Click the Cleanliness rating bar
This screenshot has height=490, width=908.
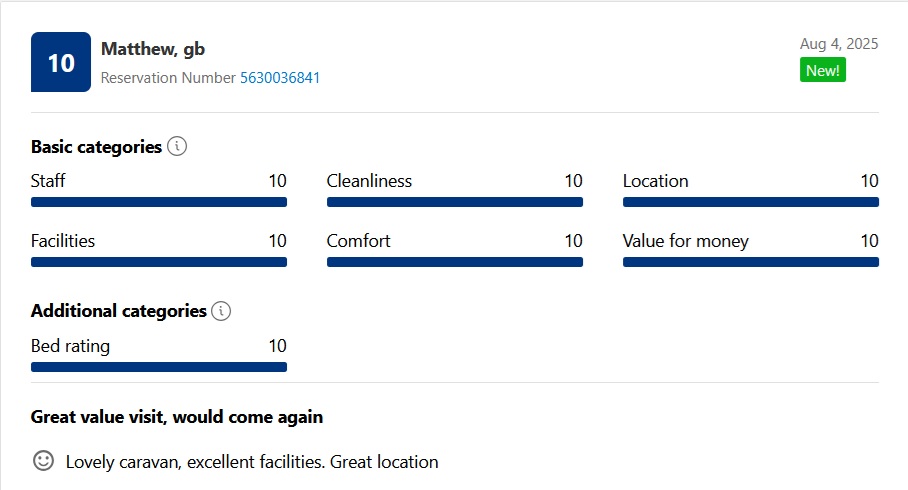[x=455, y=202]
